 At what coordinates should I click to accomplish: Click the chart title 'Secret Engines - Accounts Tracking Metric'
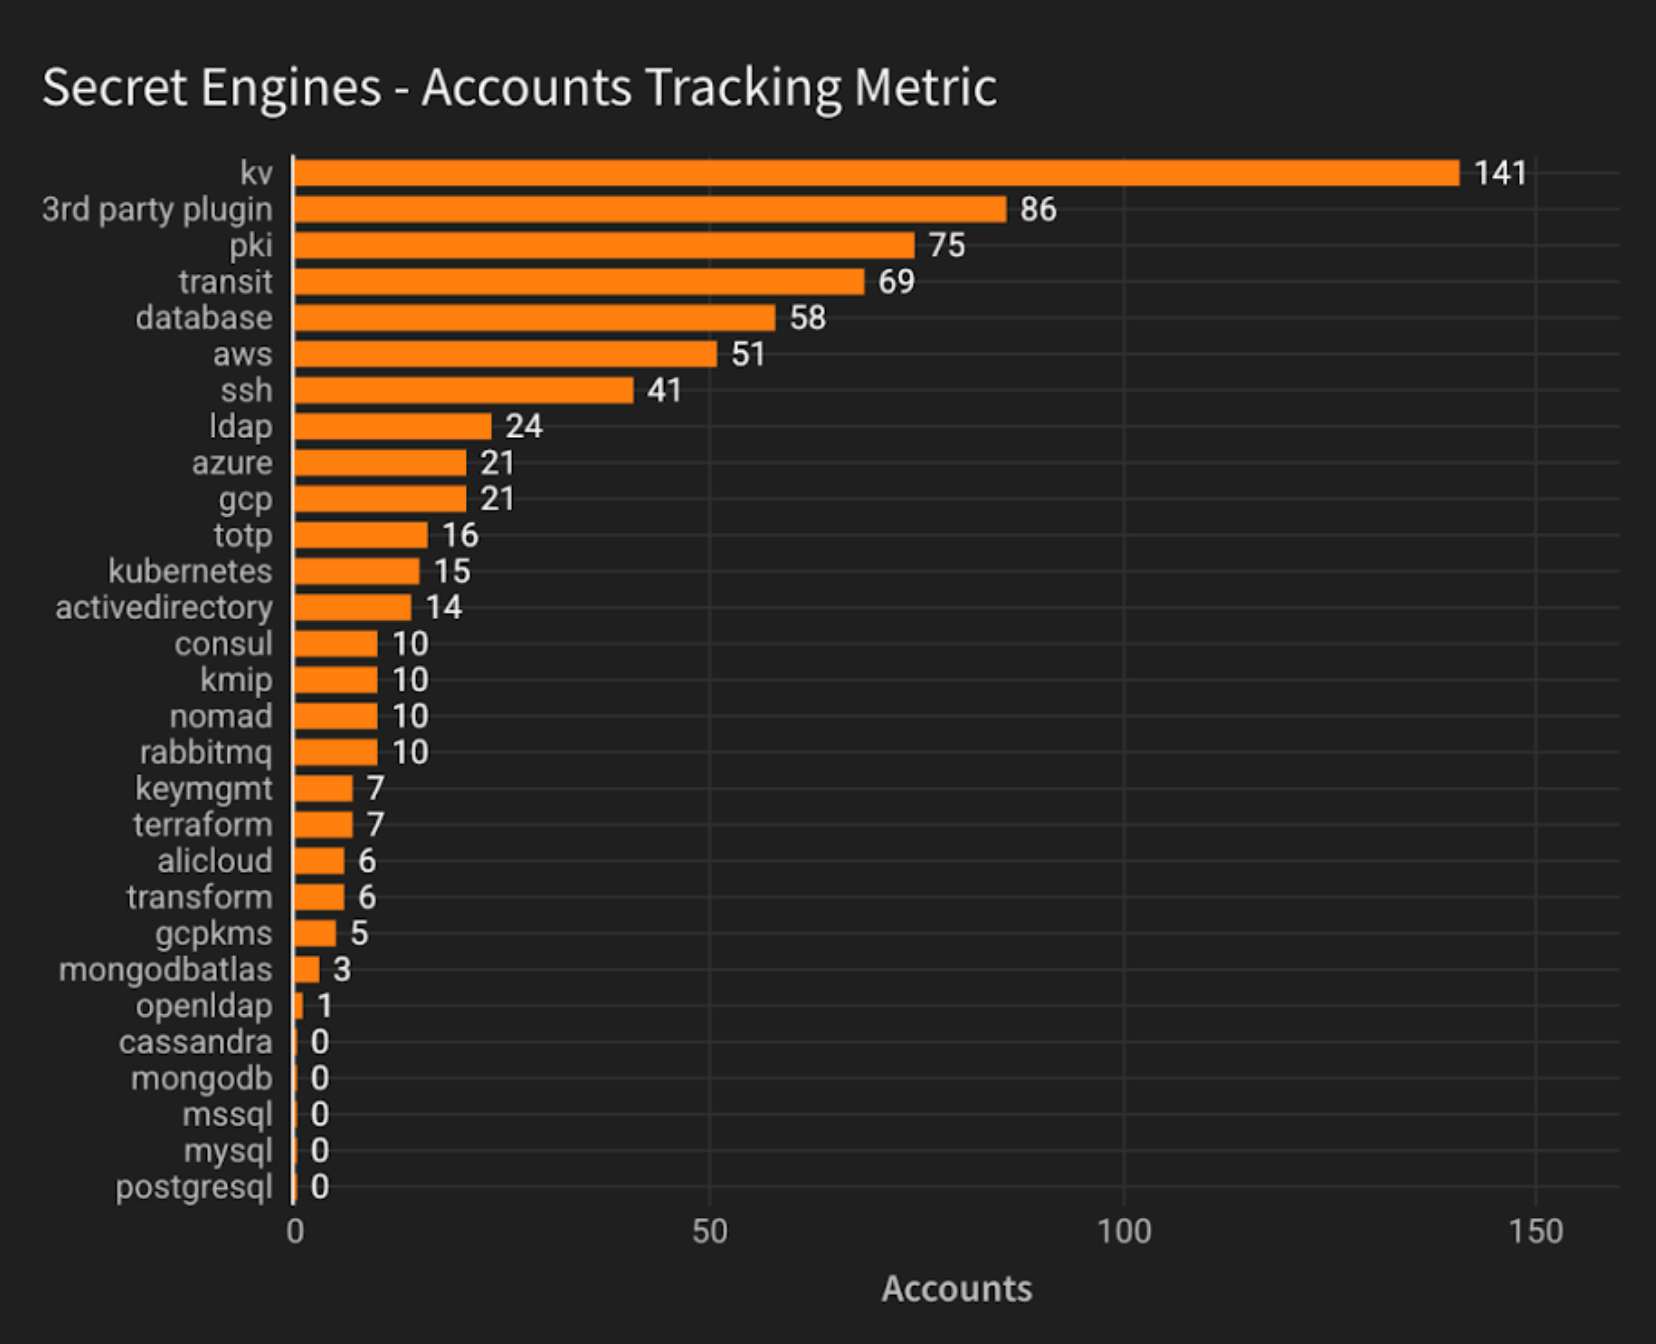pyautogui.click(x=519, y=87)
